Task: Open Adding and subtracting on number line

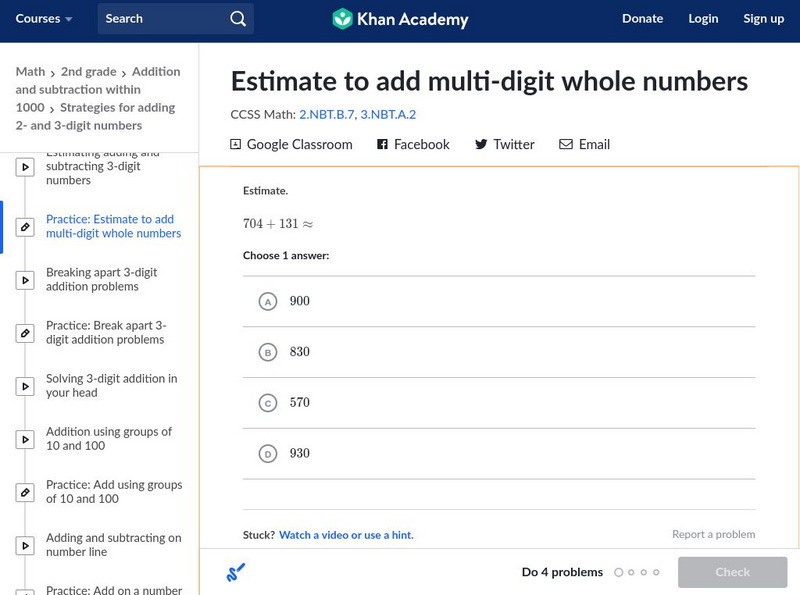Action: click(x=113, y=545)
